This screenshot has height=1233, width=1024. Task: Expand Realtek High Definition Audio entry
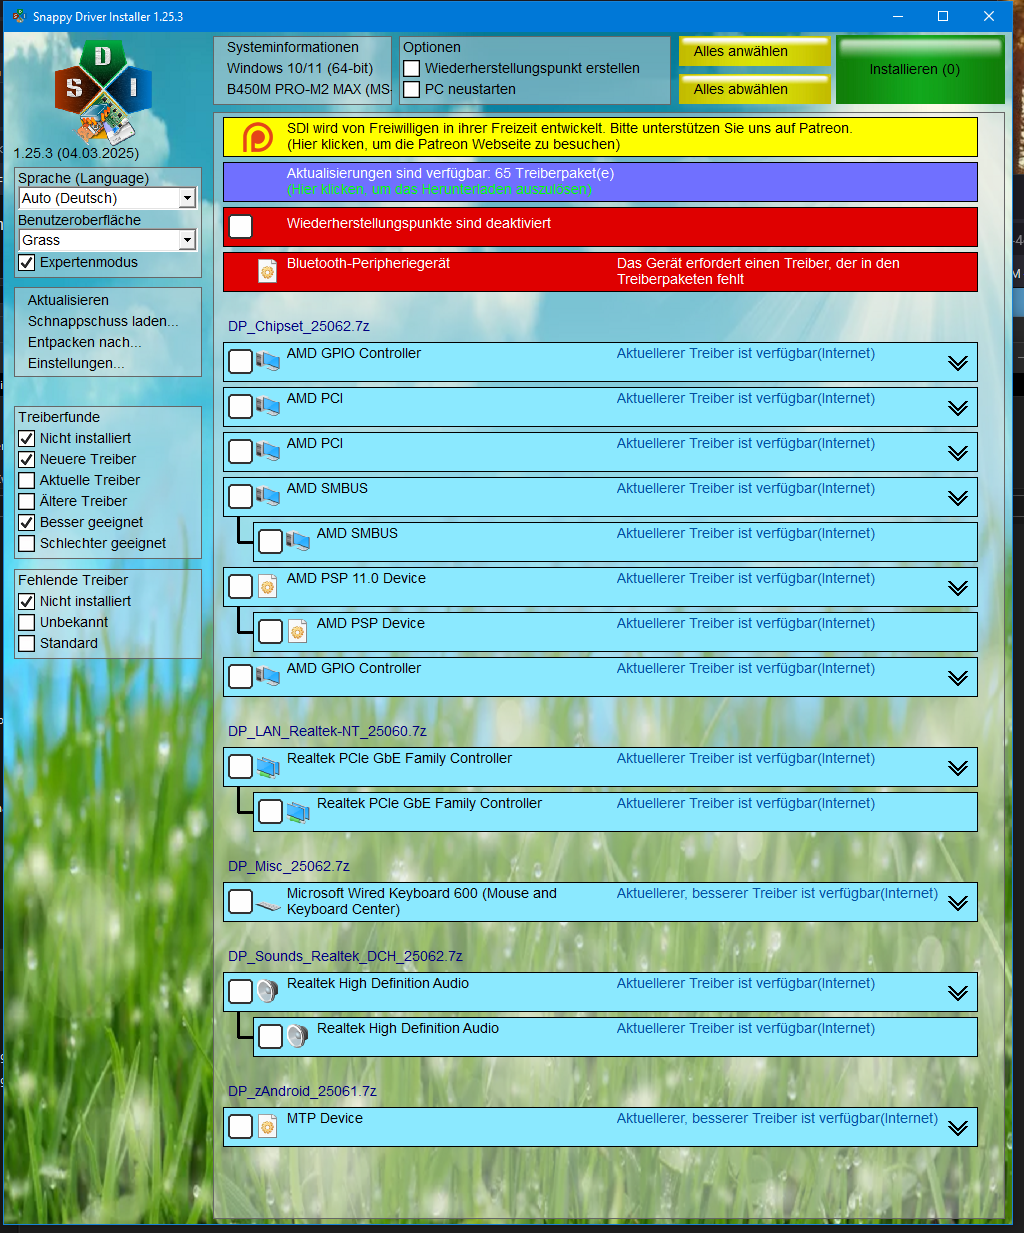958,993
